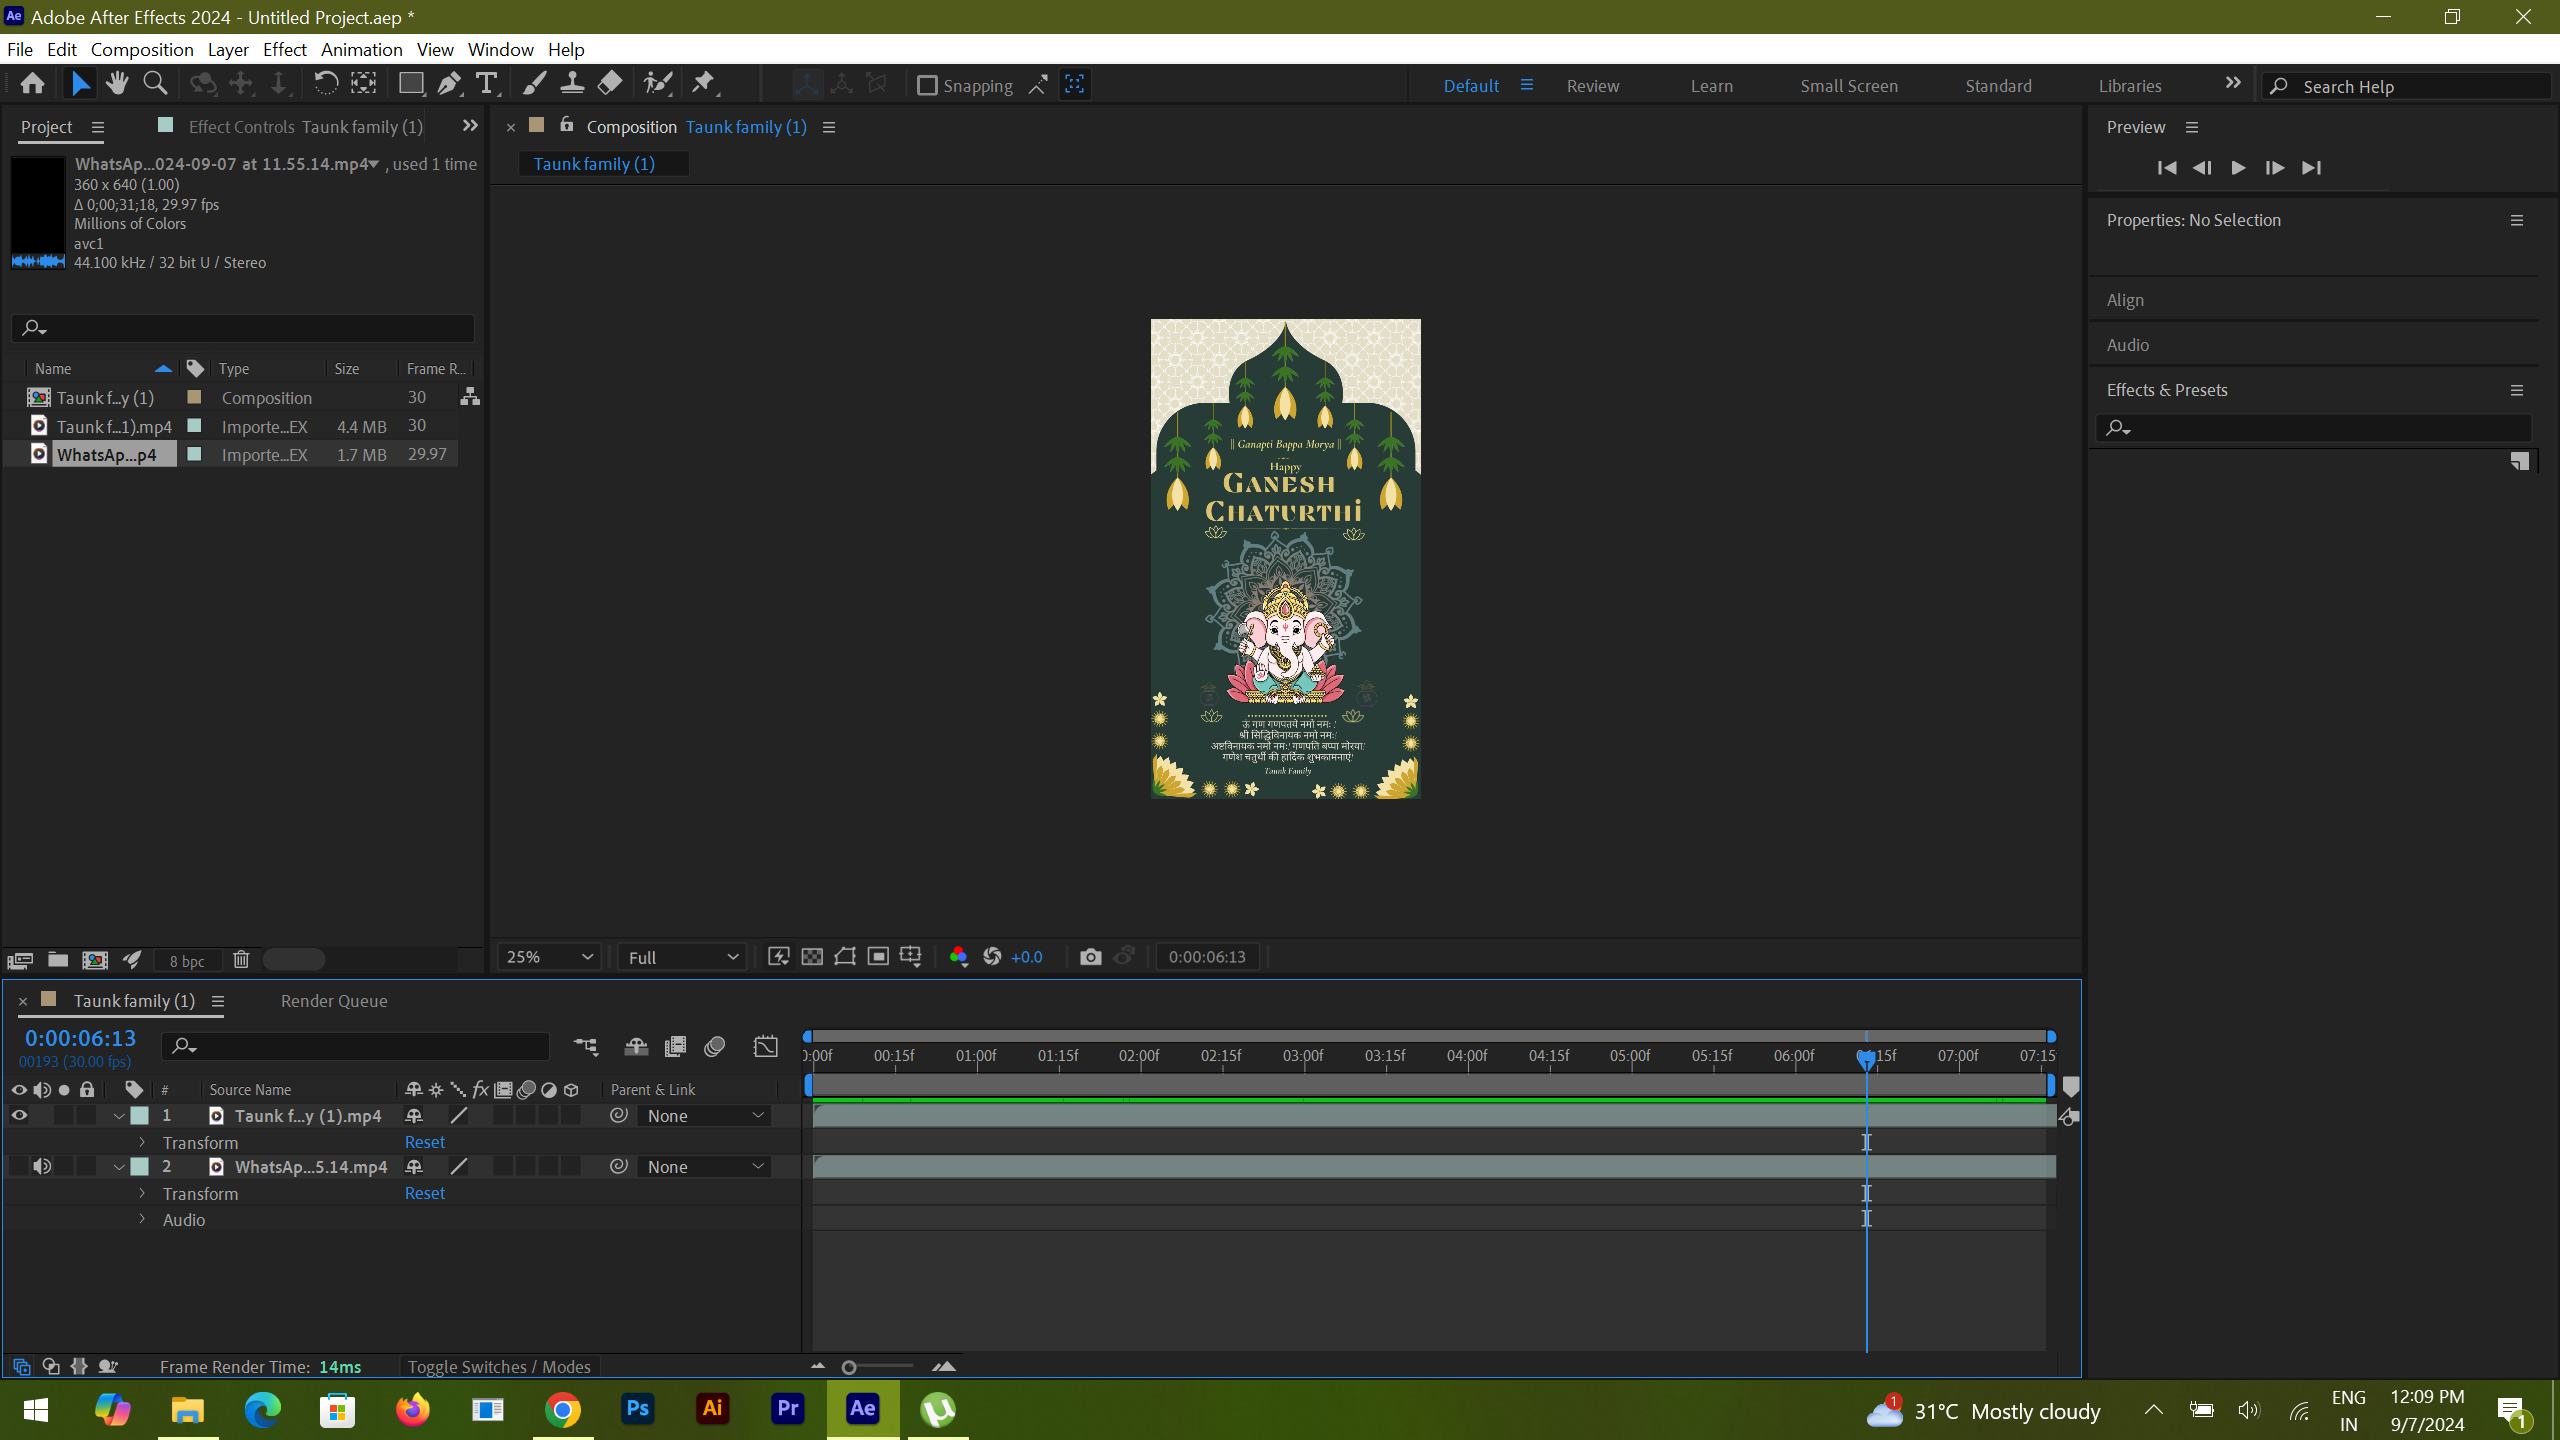The width and height of the screenshot is (2560, 1440).
Task: Click the timeline zoom slider handle
Action: point(849,1367)
